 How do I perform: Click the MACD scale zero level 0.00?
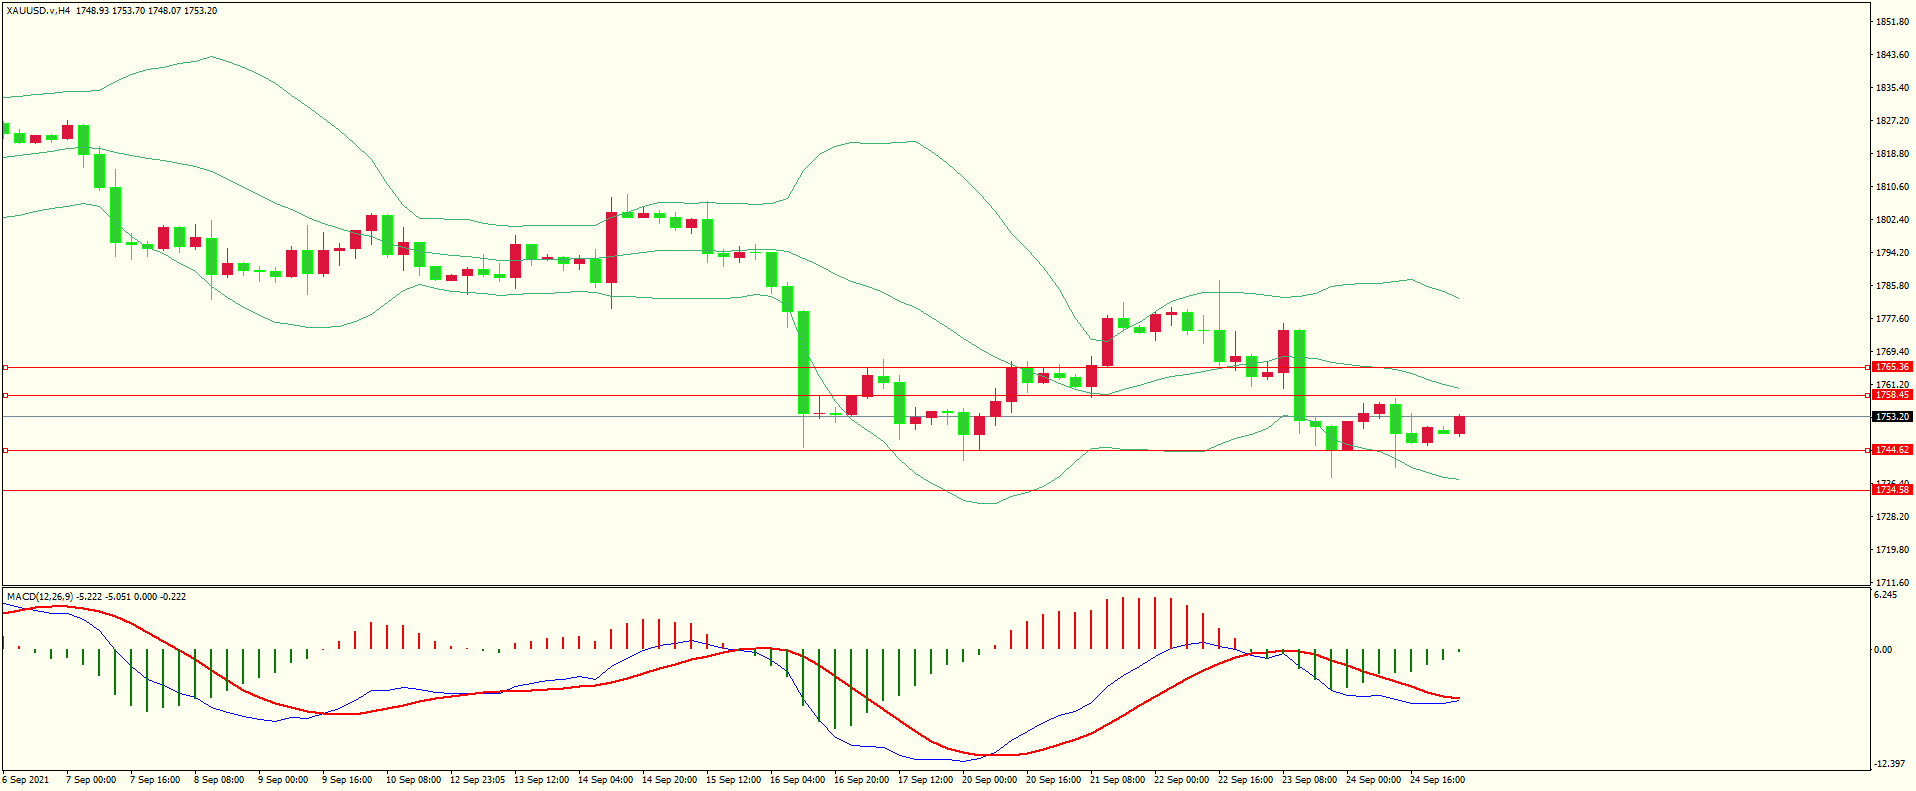[1883, 649]
